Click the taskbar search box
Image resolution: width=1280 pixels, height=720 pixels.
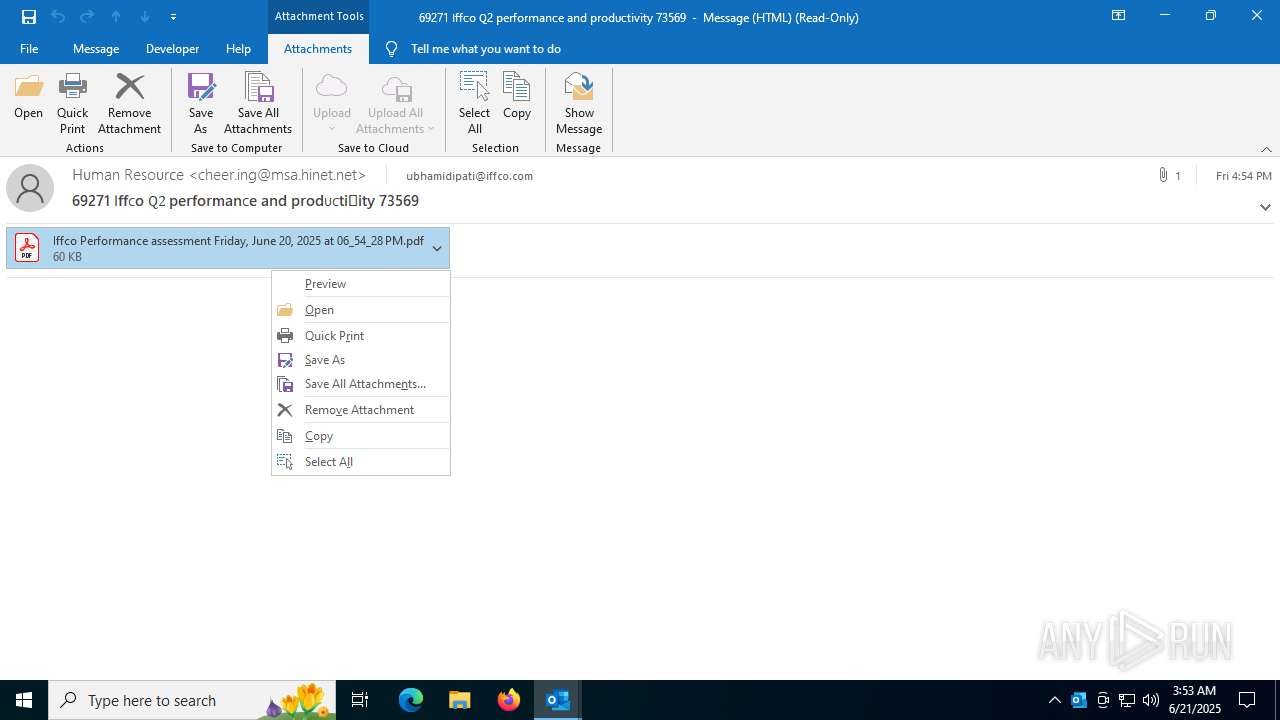192,700
